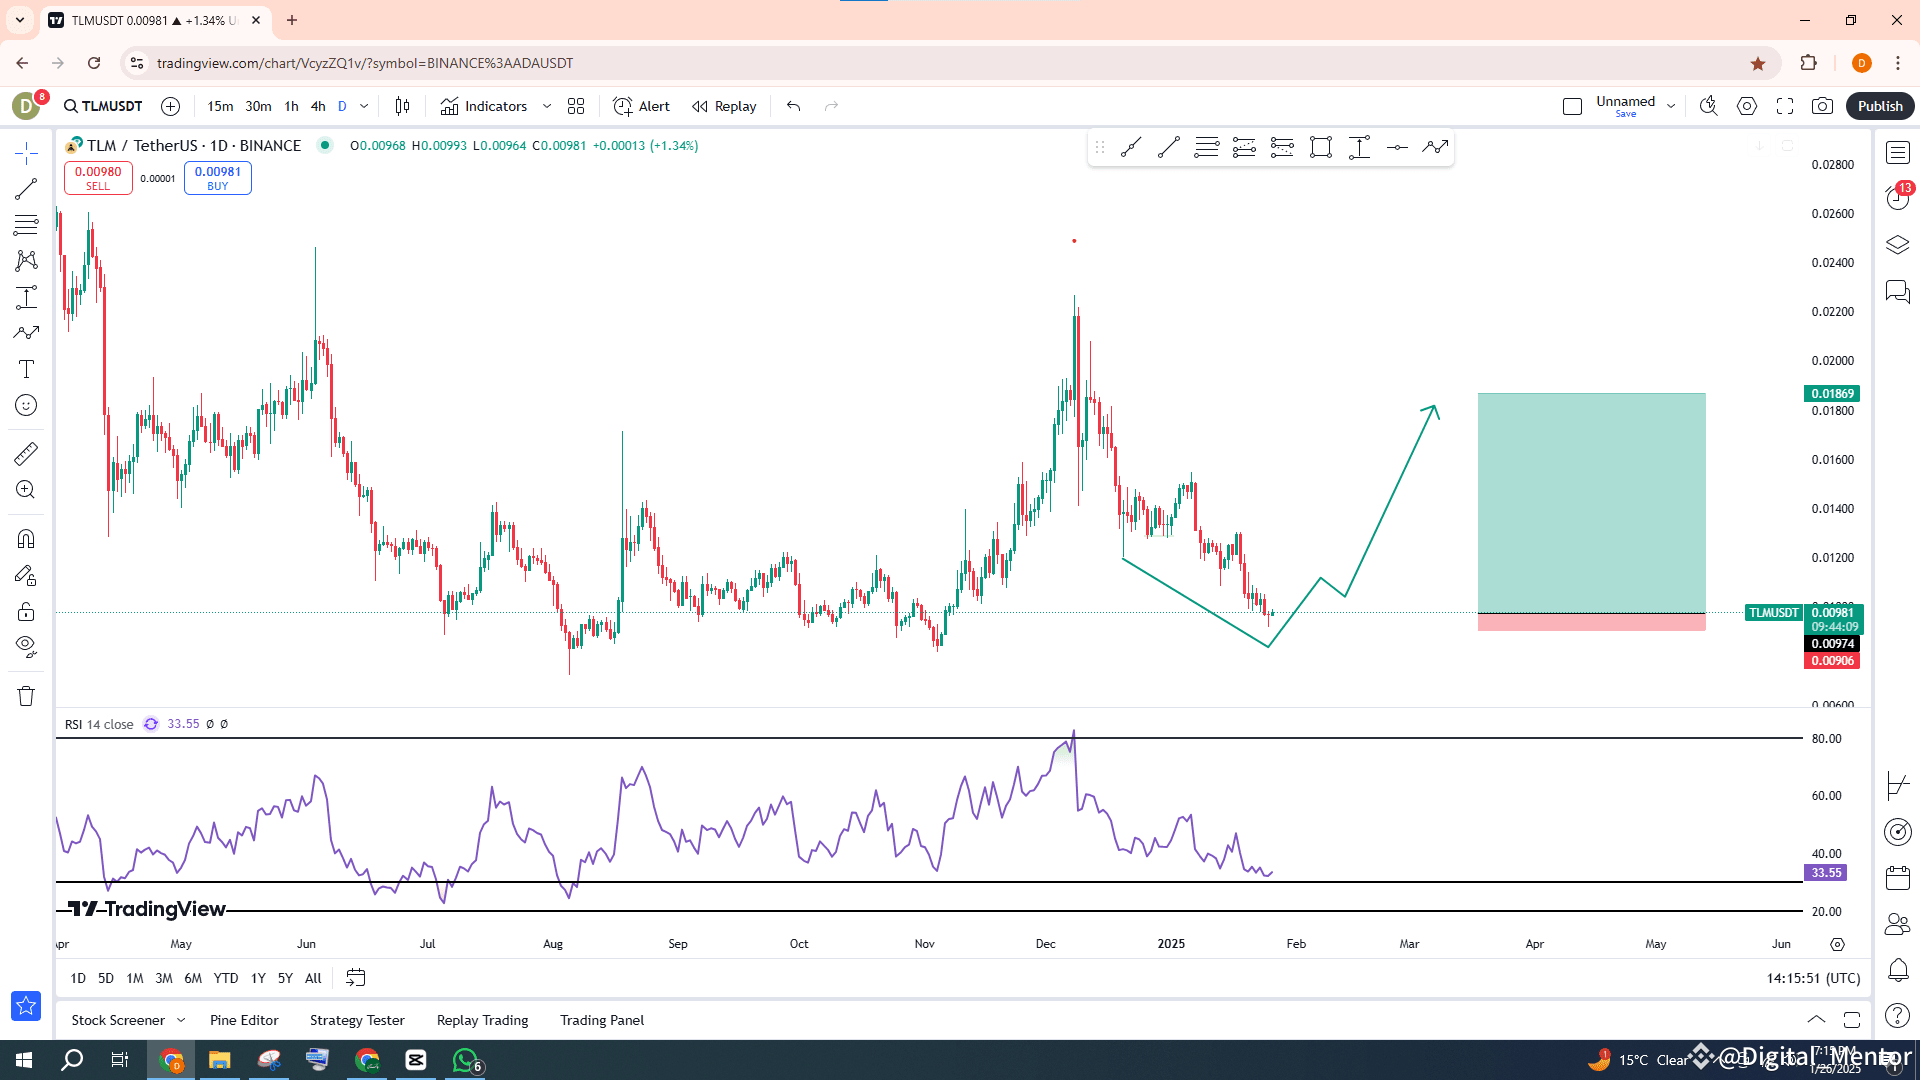Open the alerts clock icon in right sidebar
This screenshot has height=1080, width=1920.
click(1897, 197)
